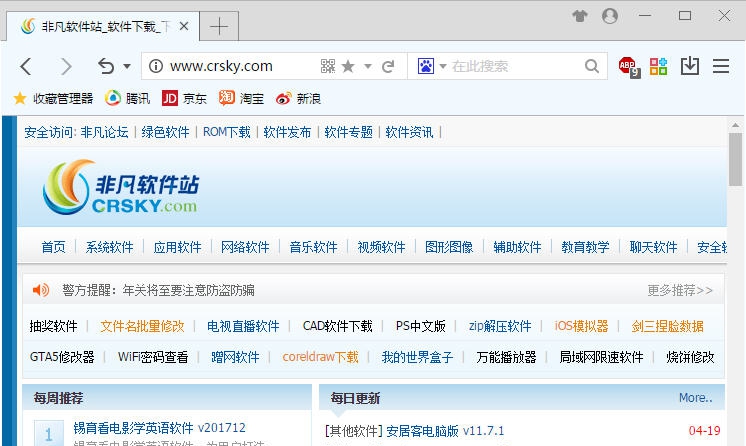Open the 聊天软件 navigation item
Viewport: 746px width, 446px height.
653,247
